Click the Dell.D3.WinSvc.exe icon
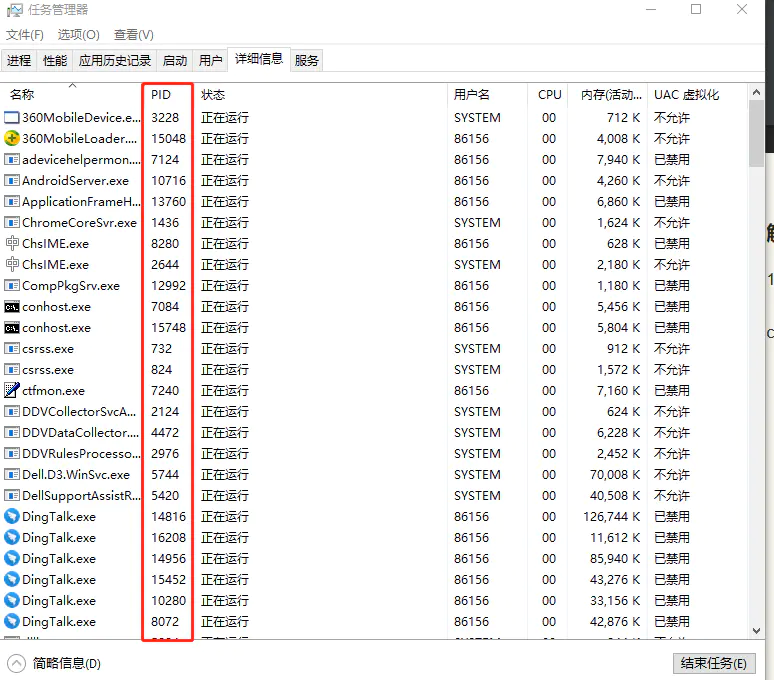 click(x=12, y=475)
